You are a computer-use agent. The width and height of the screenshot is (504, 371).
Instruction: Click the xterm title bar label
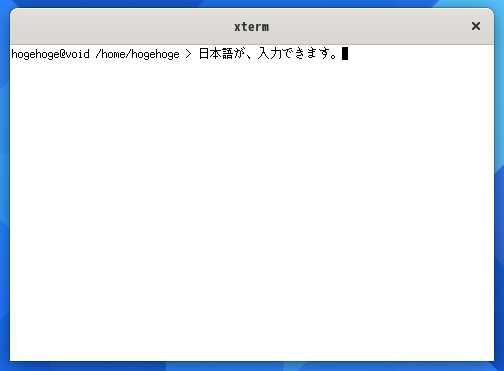[x=251, y=27]
